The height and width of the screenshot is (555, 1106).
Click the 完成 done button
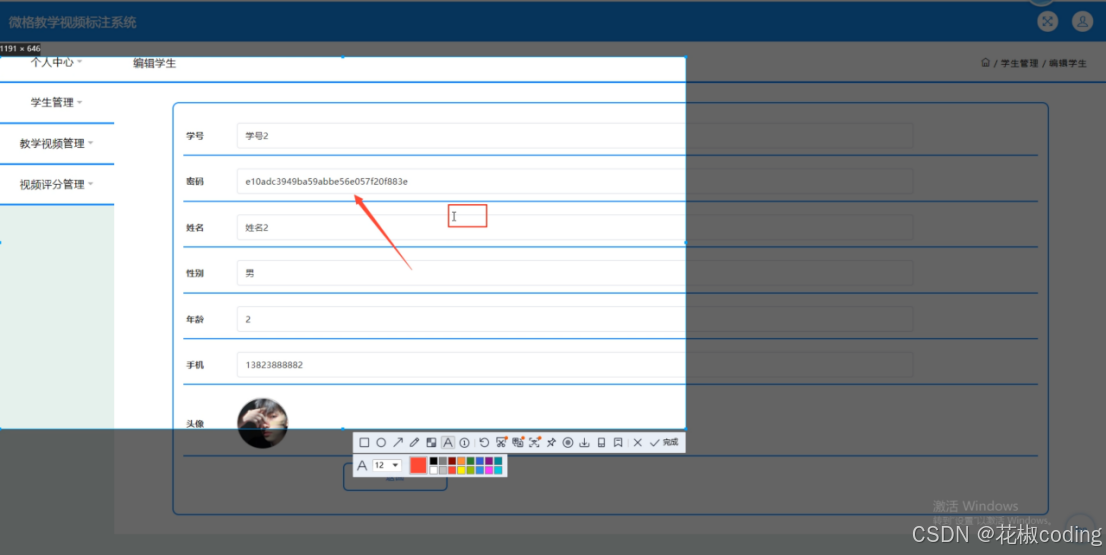(664, 442)
